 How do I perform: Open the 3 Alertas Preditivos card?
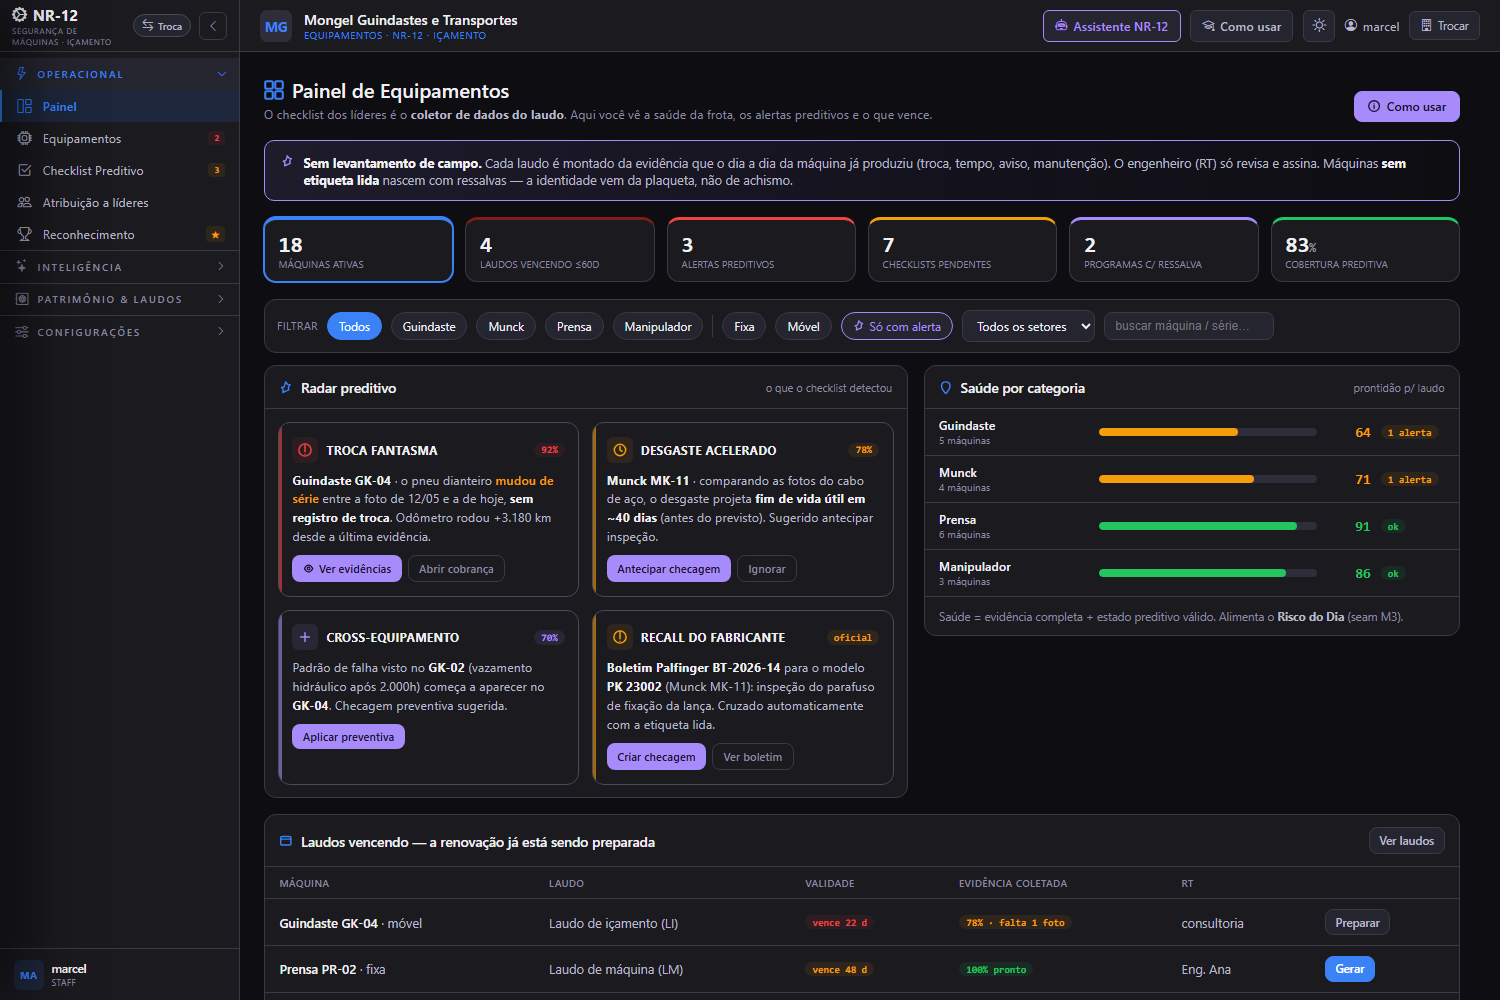[761, 250]
